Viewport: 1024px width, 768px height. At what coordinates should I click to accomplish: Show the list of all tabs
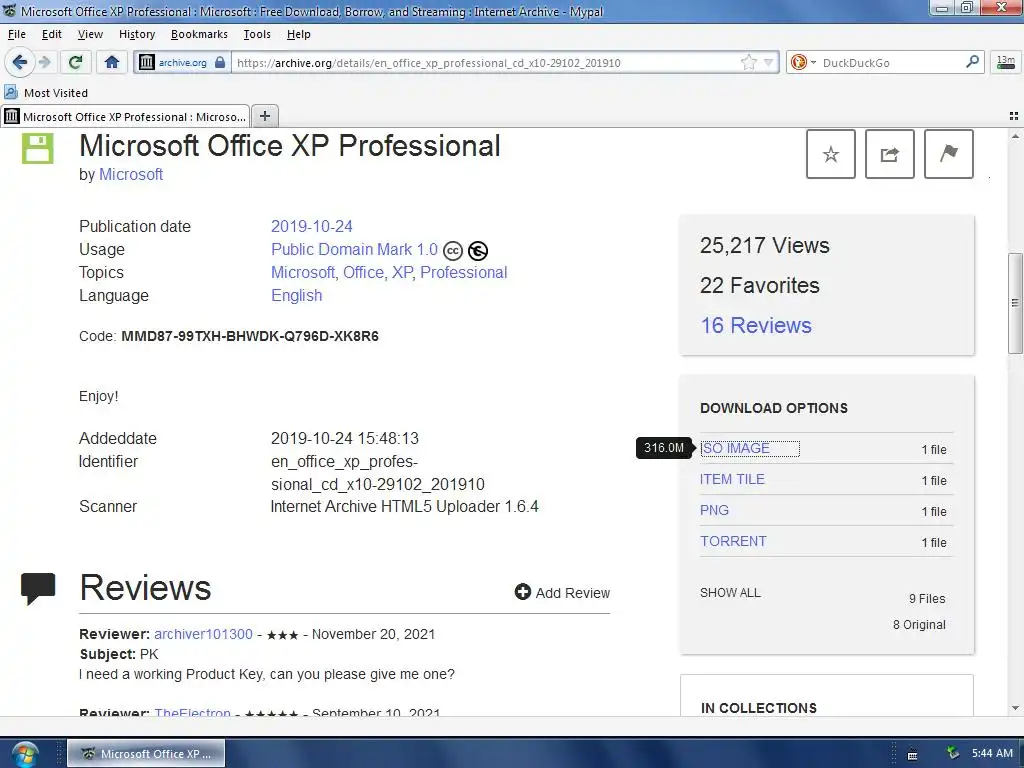[x=1014, y=116]
